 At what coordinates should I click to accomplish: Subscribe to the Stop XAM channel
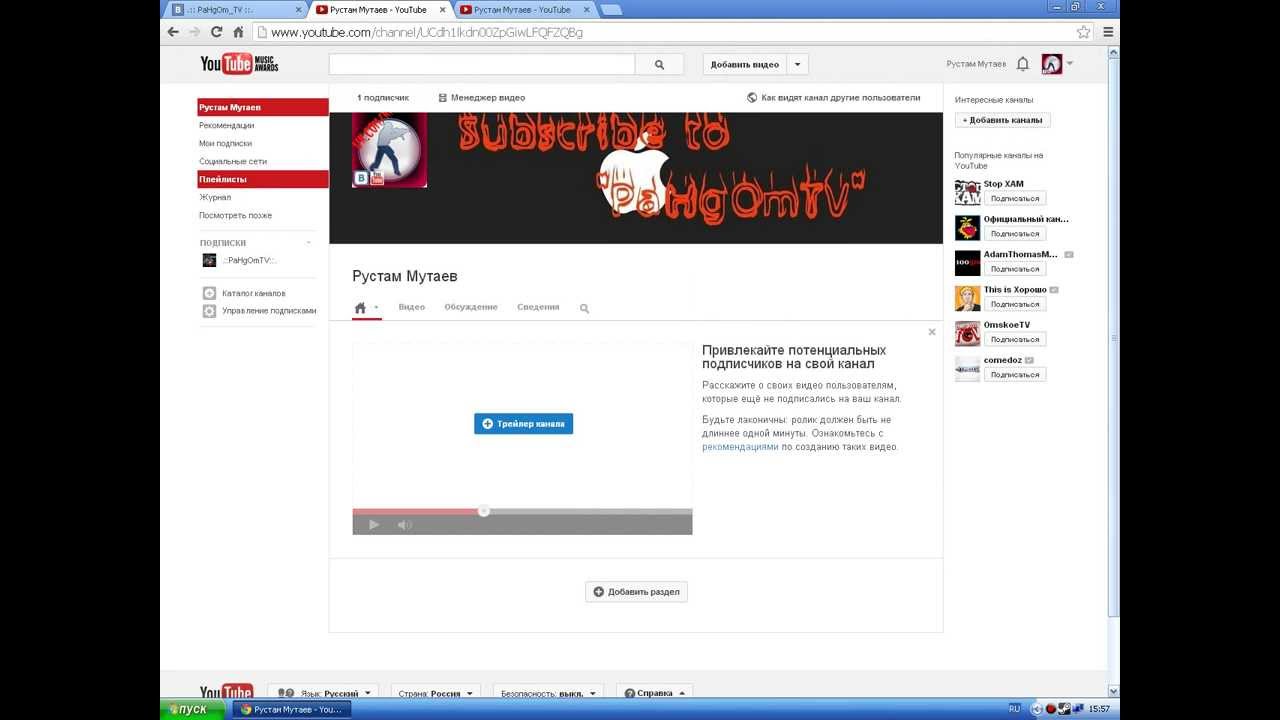click(1015, 198)
